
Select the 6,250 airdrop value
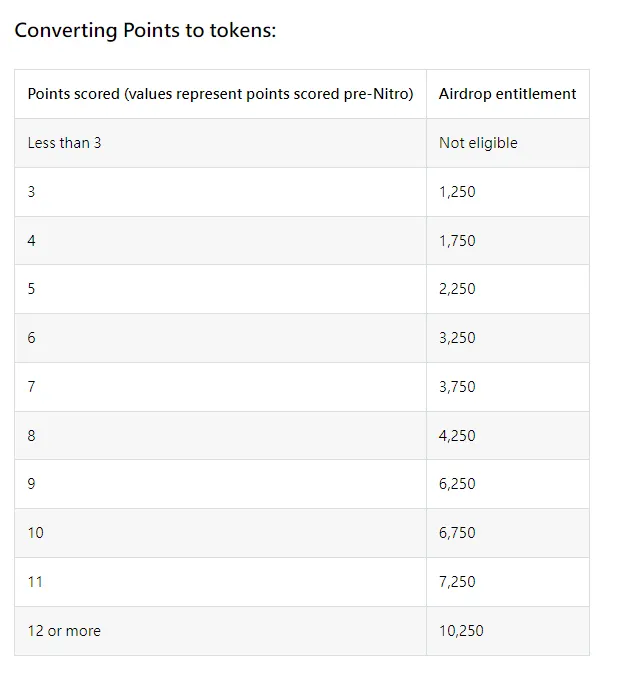click(457, 484)
